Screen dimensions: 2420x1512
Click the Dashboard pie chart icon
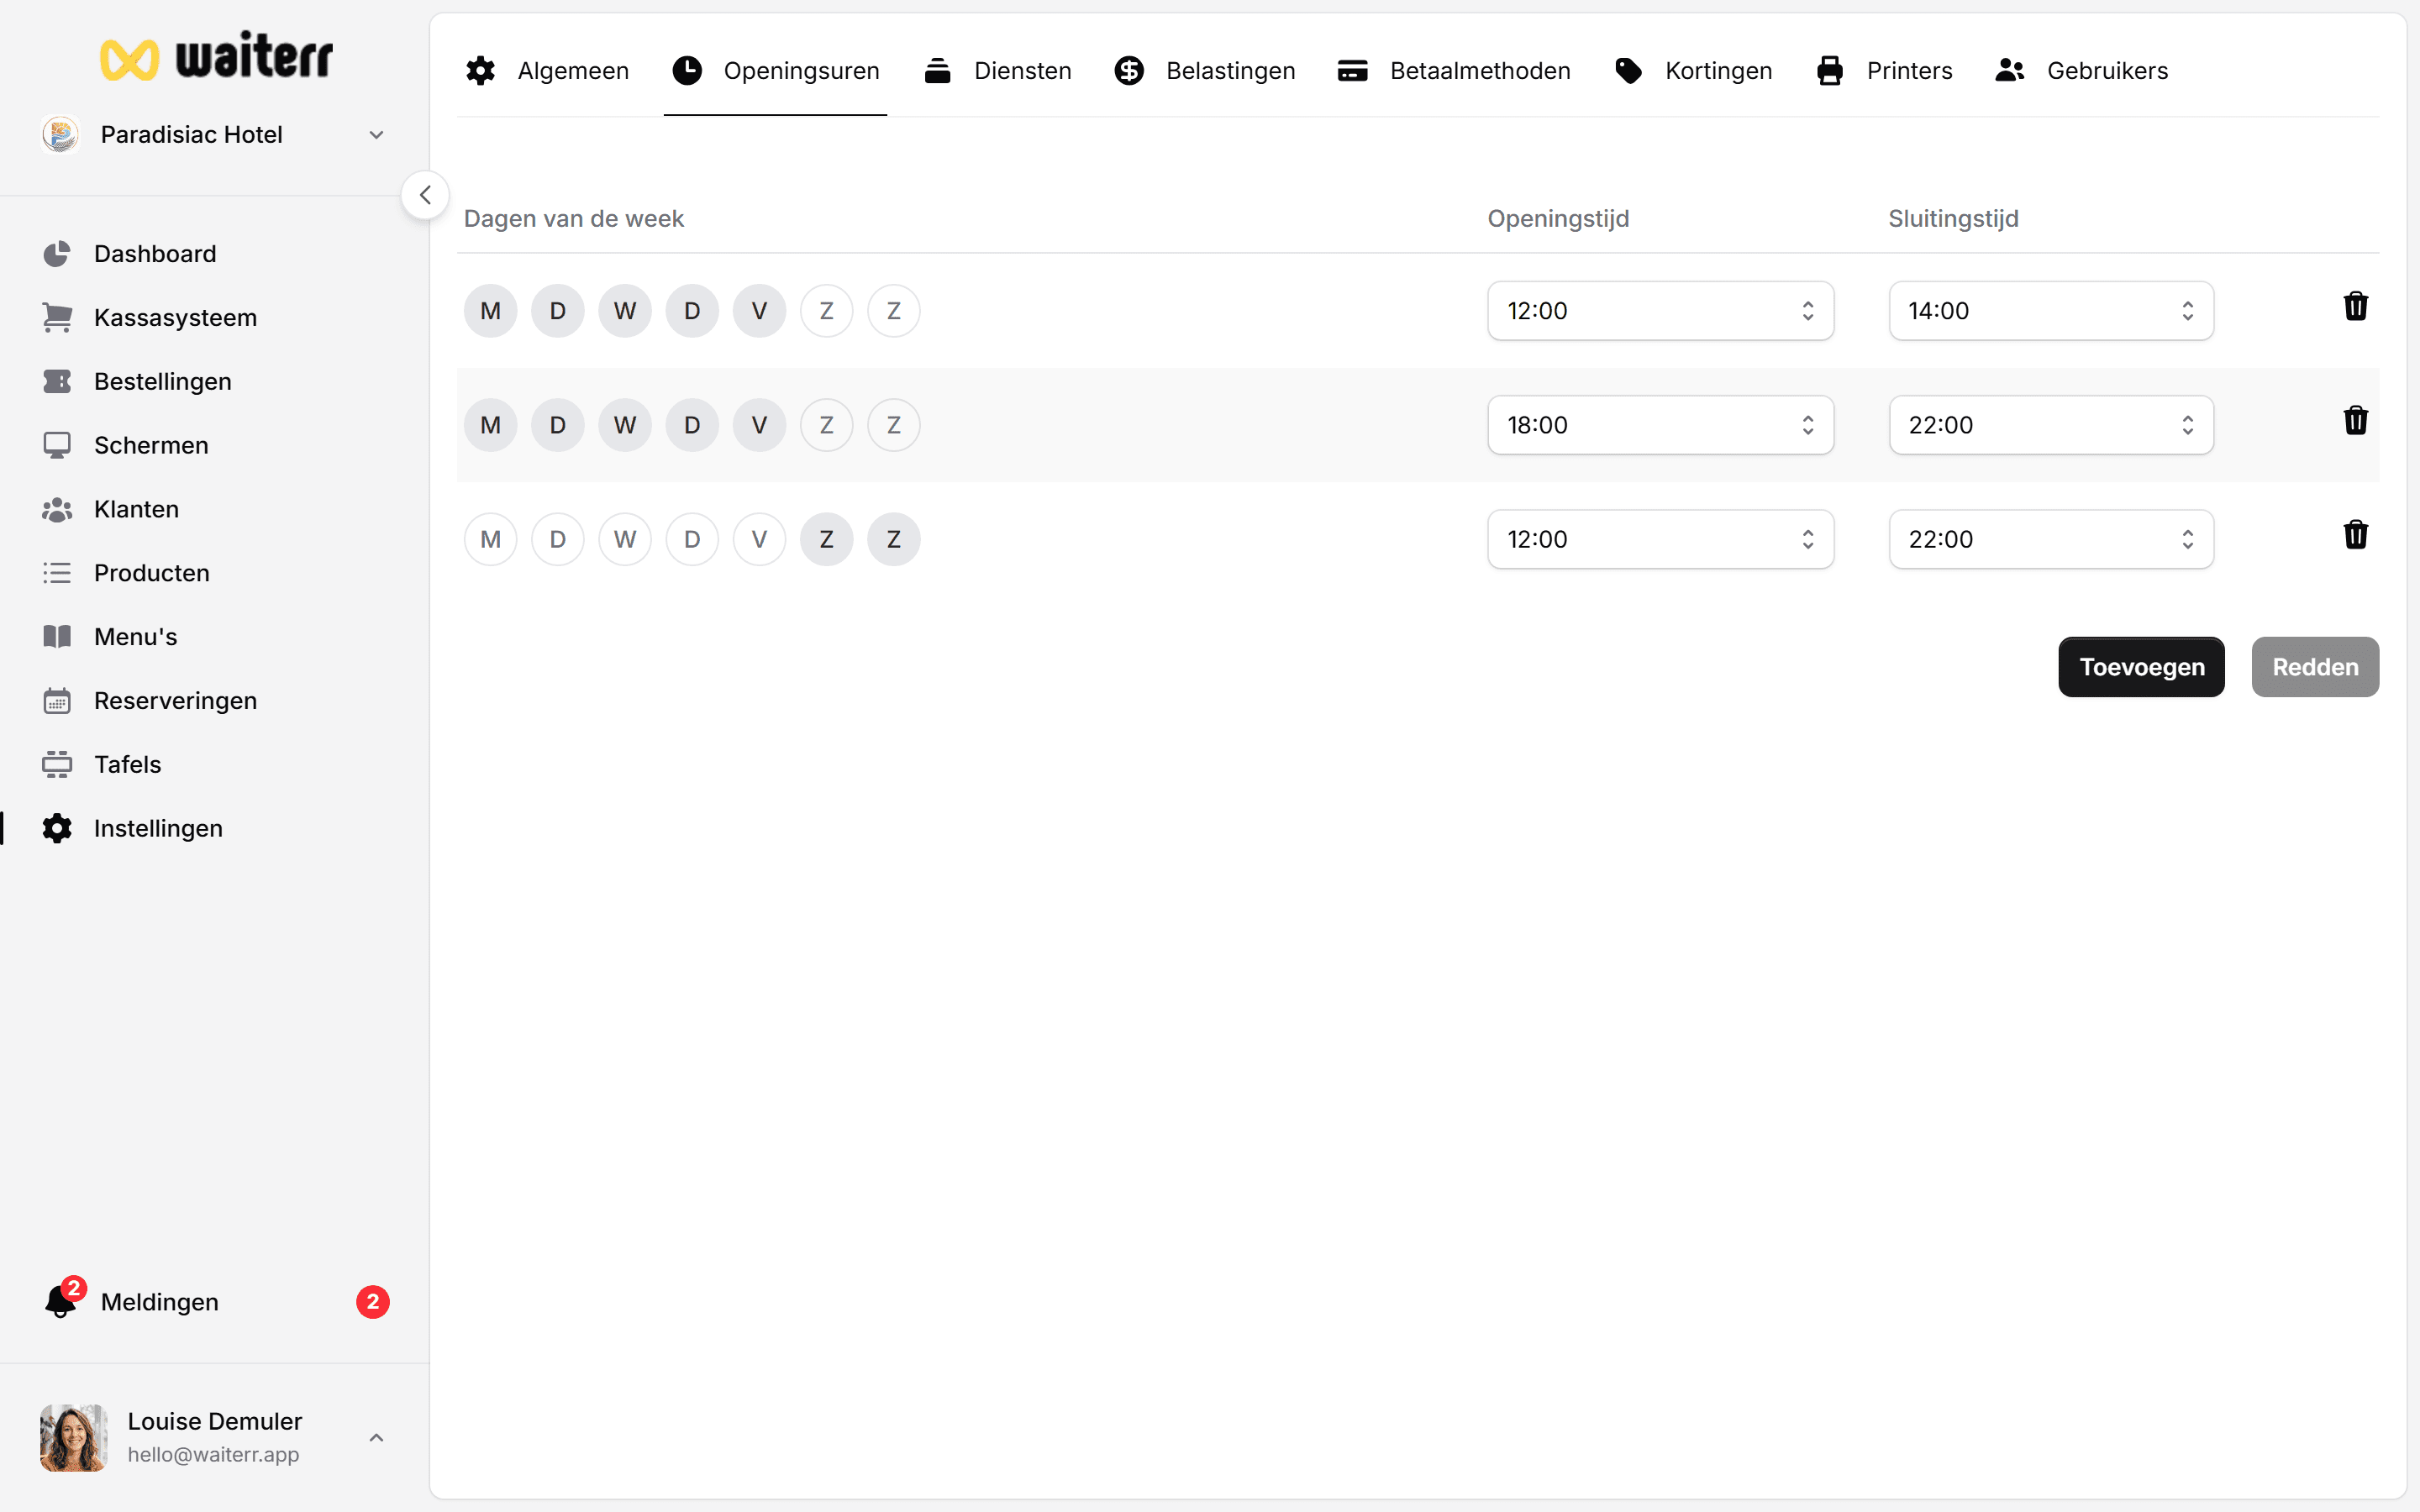pos(57,254)
